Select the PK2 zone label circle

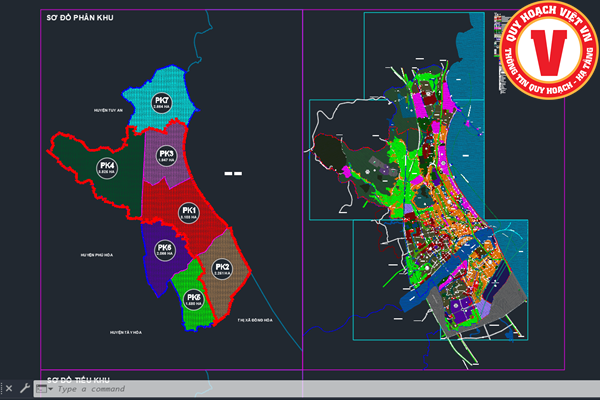(x=221, y=268)
